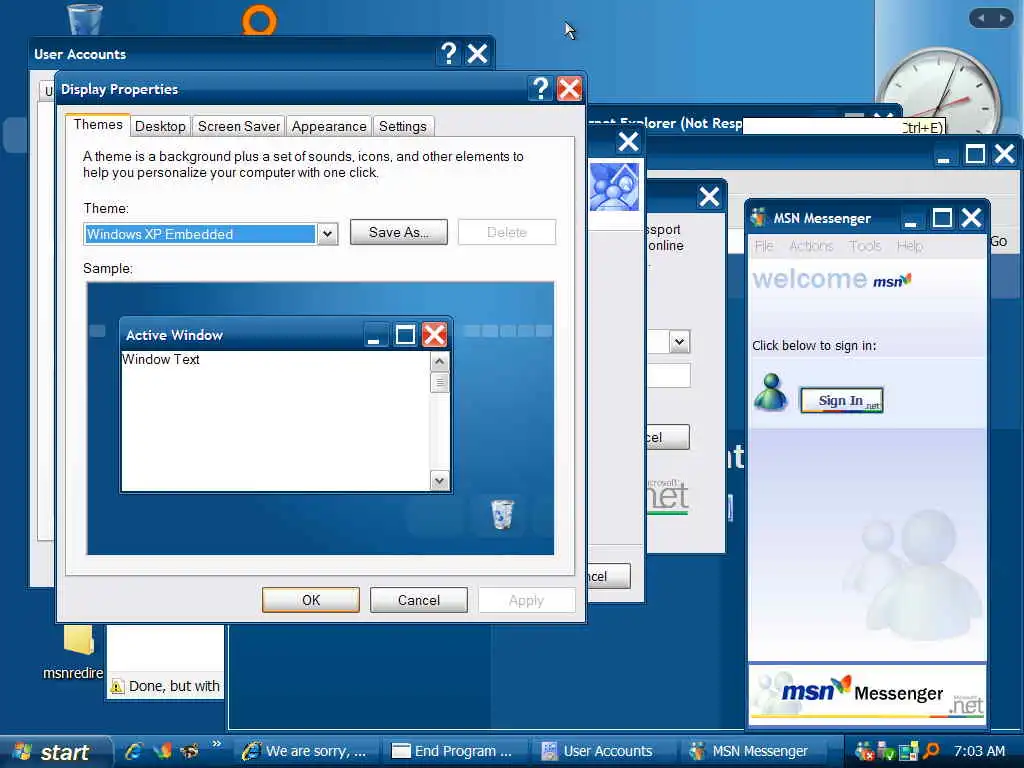Open MSN Messenger File menu
1024x768 pixels.
click(764, 246)
